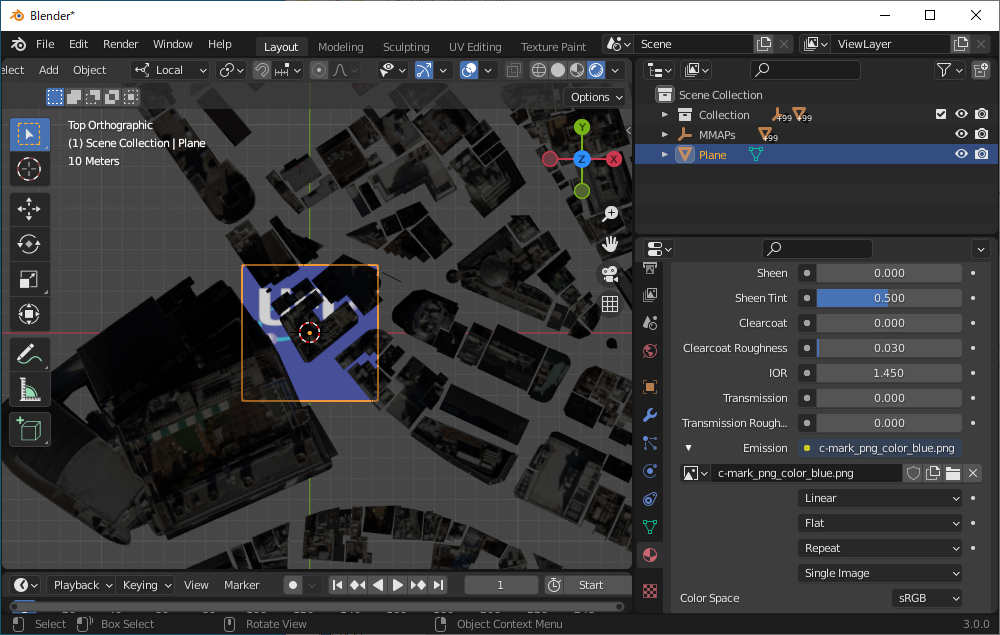Activate the 3D Cursor tool
1000x635 pixels.
click(x=29, y=170)
